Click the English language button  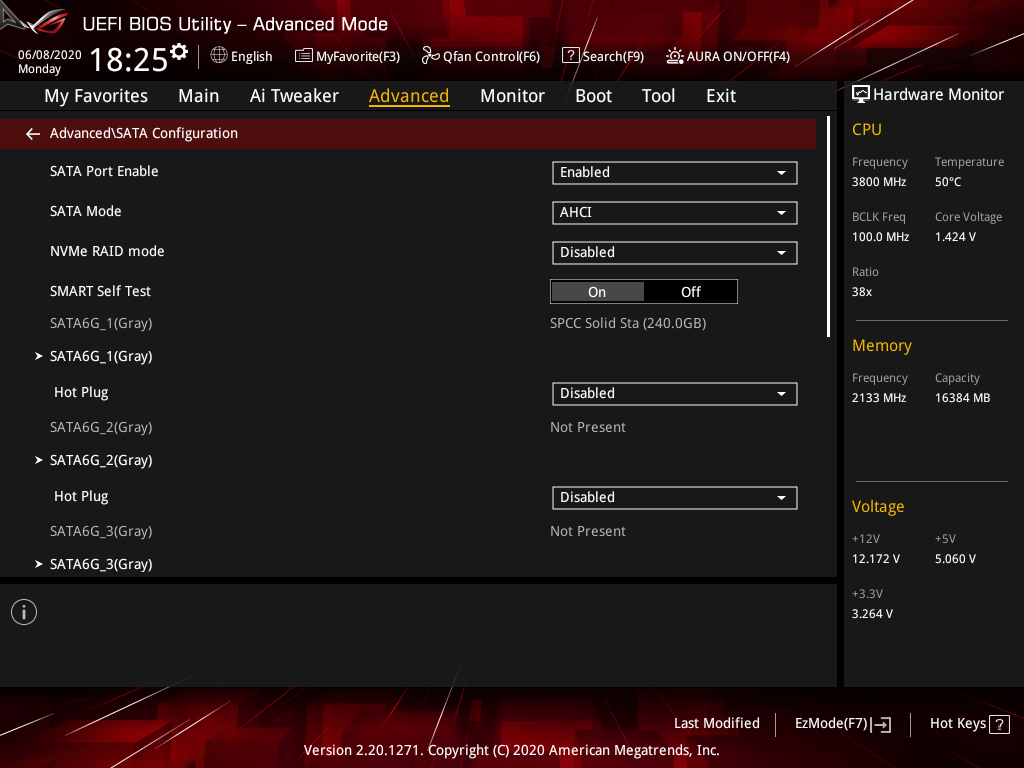(x=242, y=56)
